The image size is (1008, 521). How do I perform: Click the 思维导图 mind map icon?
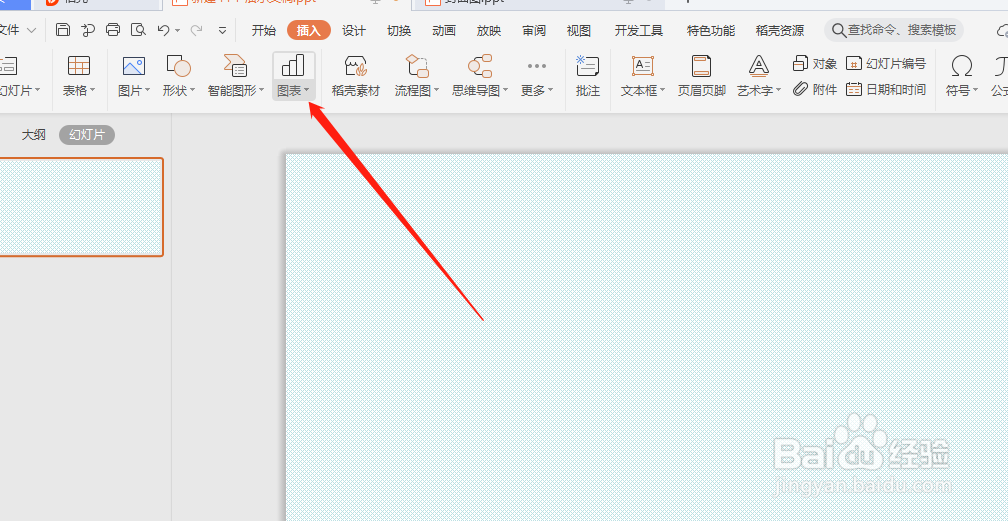click(x=480, y=66)
